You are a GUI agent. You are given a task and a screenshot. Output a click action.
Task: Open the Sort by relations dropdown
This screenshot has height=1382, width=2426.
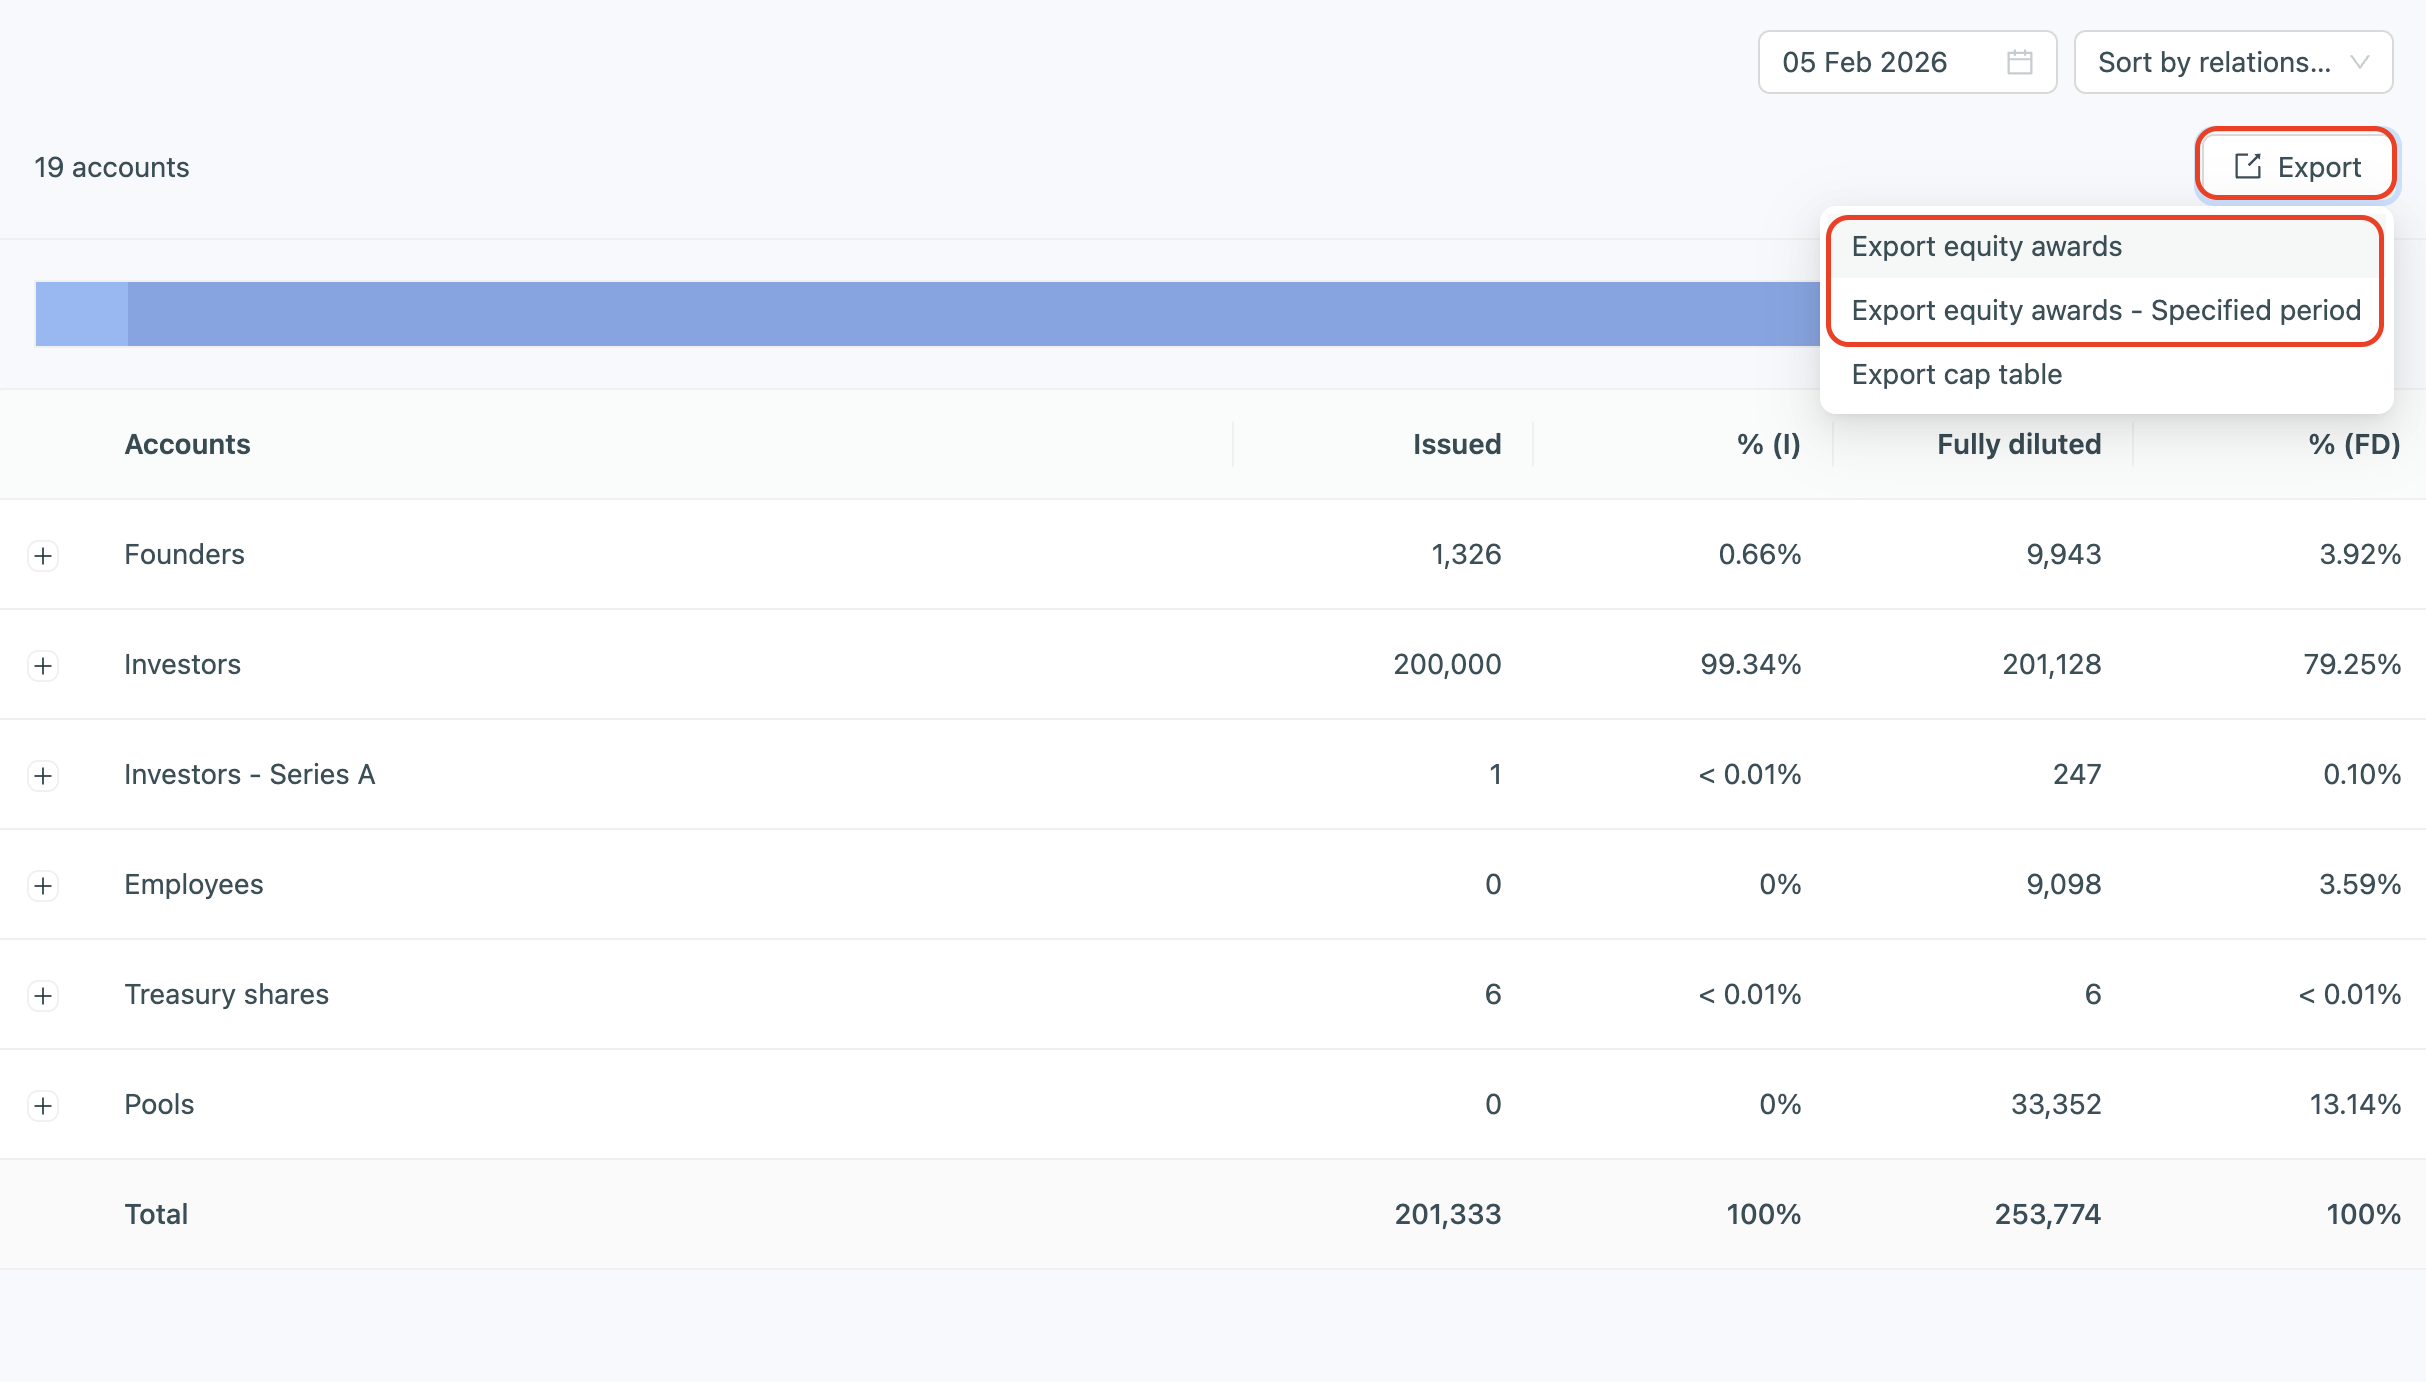[2213, 62]
